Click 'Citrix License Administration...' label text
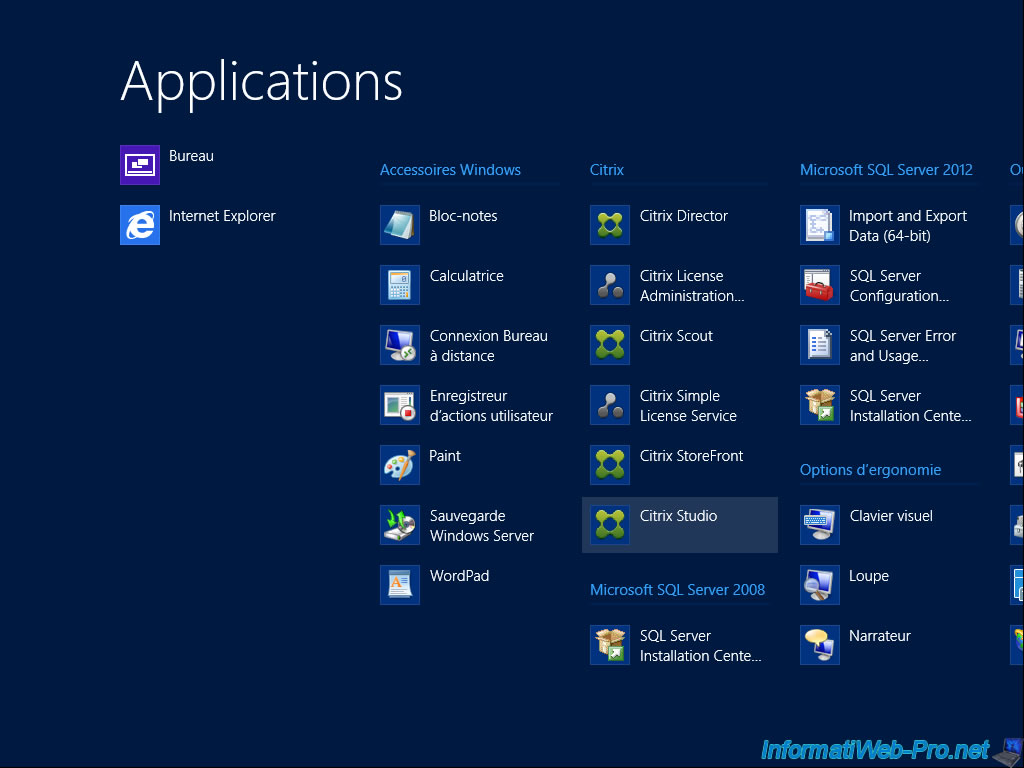This screenshot has width=1024, height=768. pyautogui.click(x=692, y=286)
